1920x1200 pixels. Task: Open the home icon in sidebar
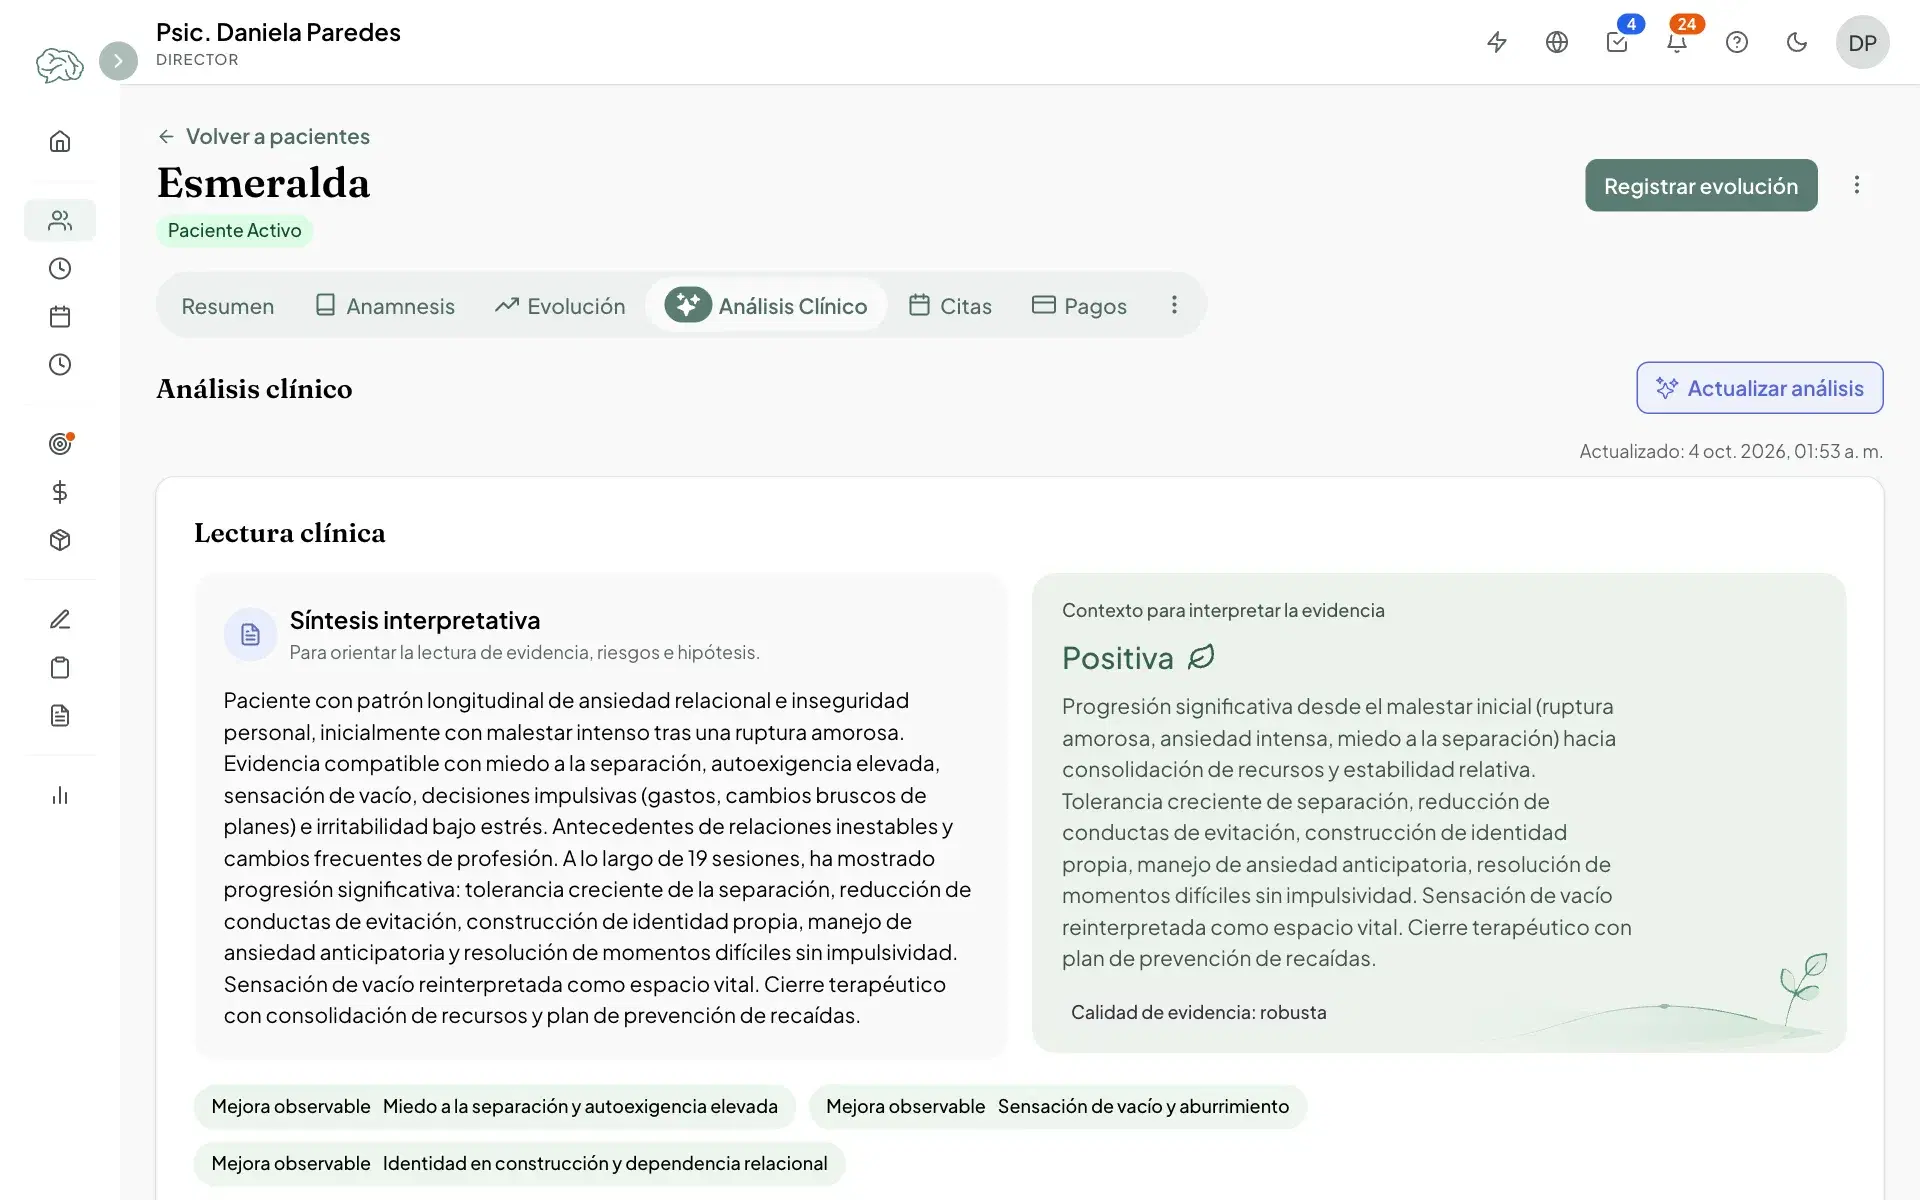(x=60, y=141)
